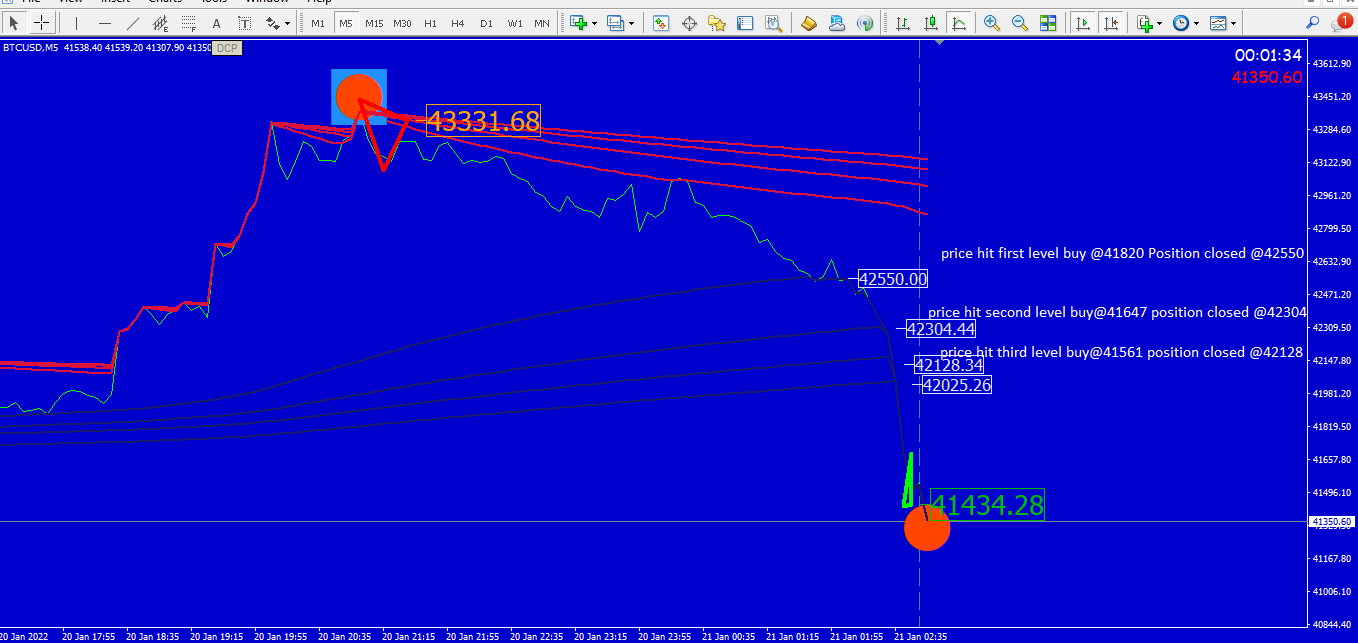Switch chart to D1 timeframe
Viewport: 1358px width, 643px height.
pos(486,22)
